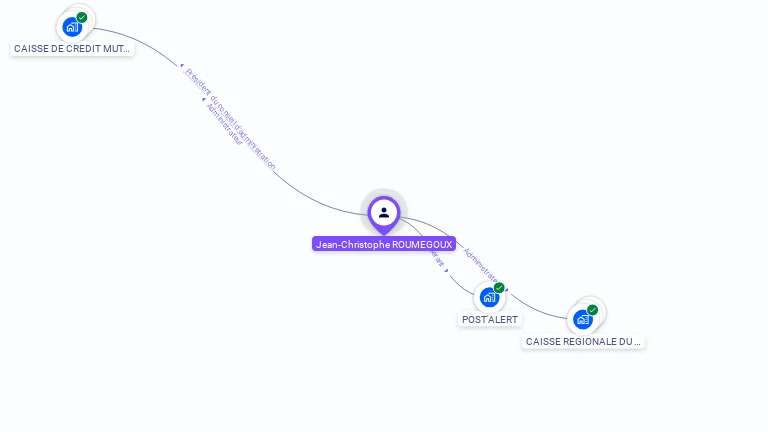Click the arrow marker beside Président edge label
Screen dimensions: 768x432
[182, 65]
